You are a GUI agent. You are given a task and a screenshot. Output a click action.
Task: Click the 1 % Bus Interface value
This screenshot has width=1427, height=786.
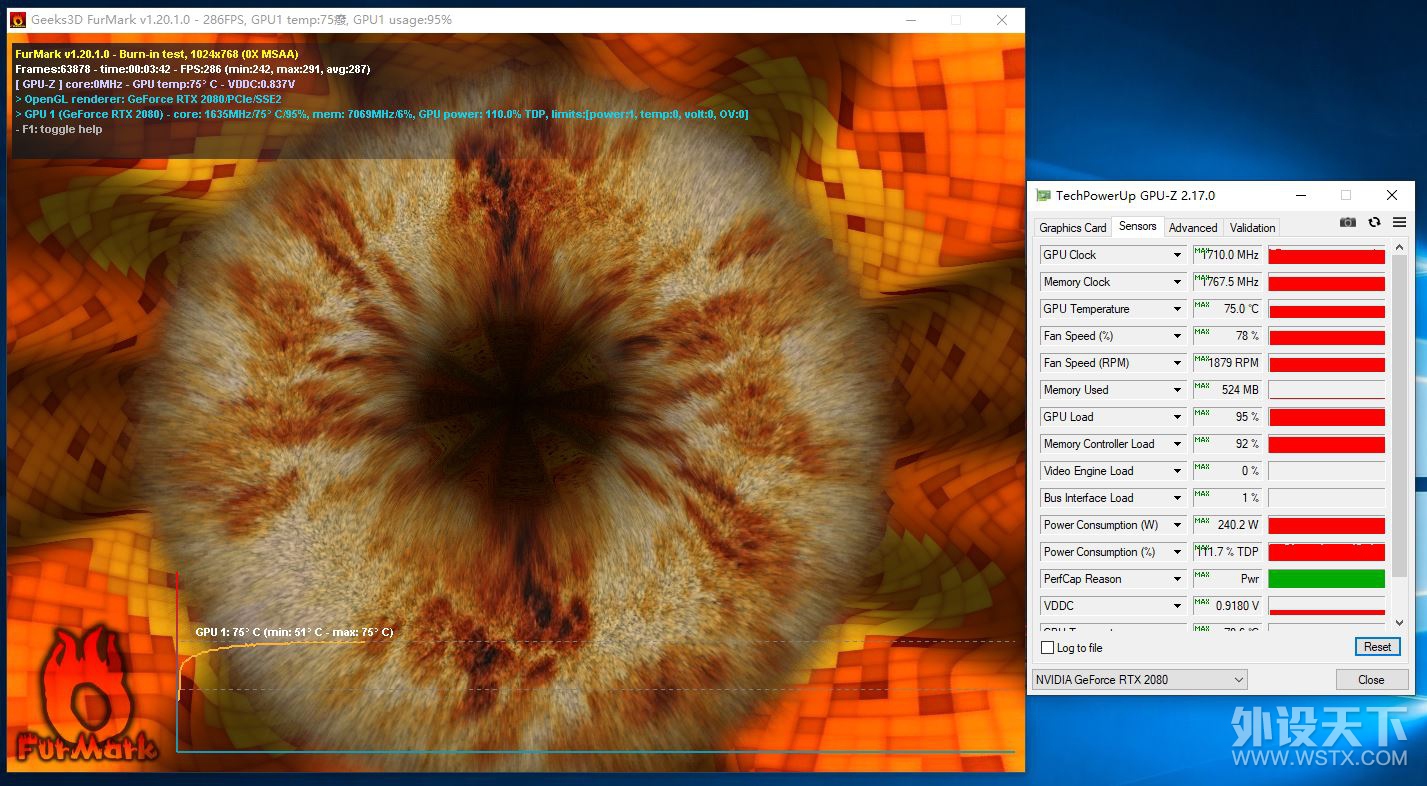[1227, 498]
